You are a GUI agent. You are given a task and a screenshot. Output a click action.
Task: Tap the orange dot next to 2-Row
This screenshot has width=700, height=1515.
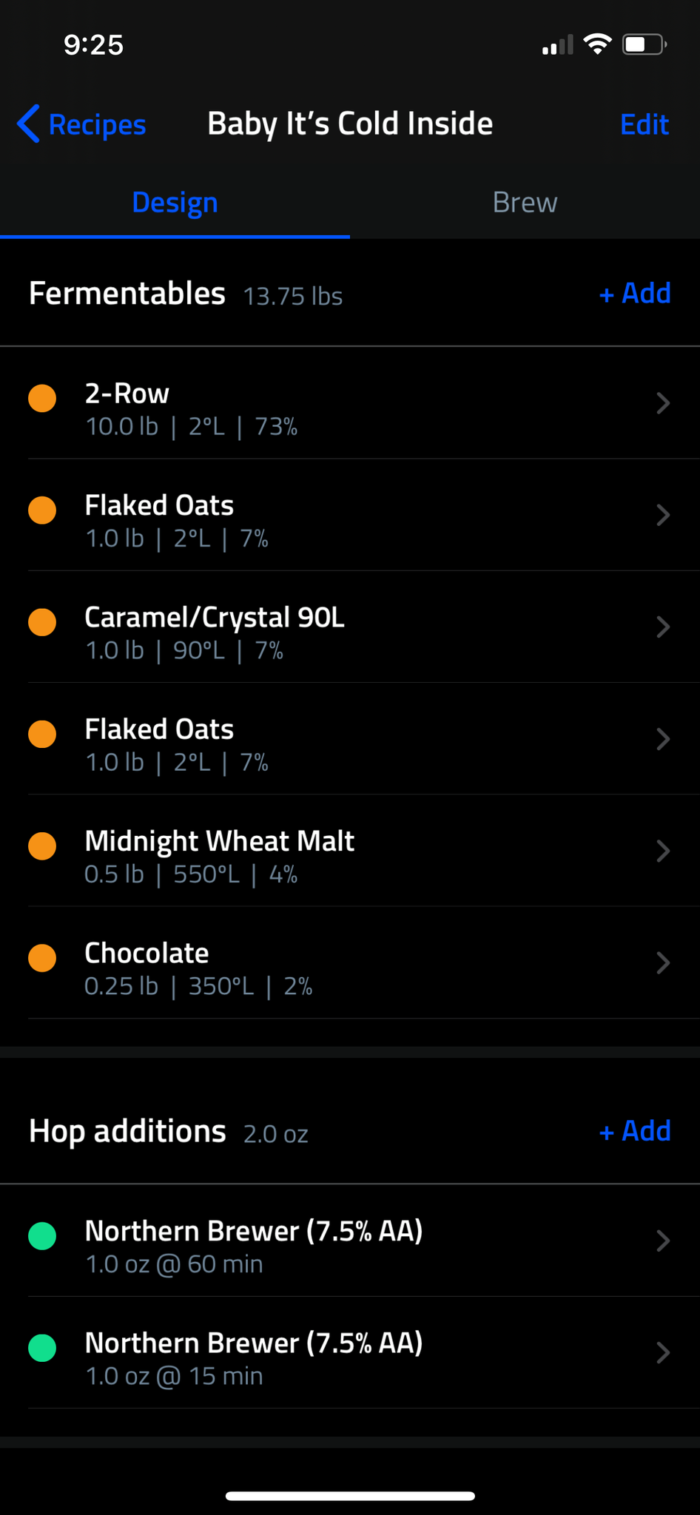coord(42,399)
